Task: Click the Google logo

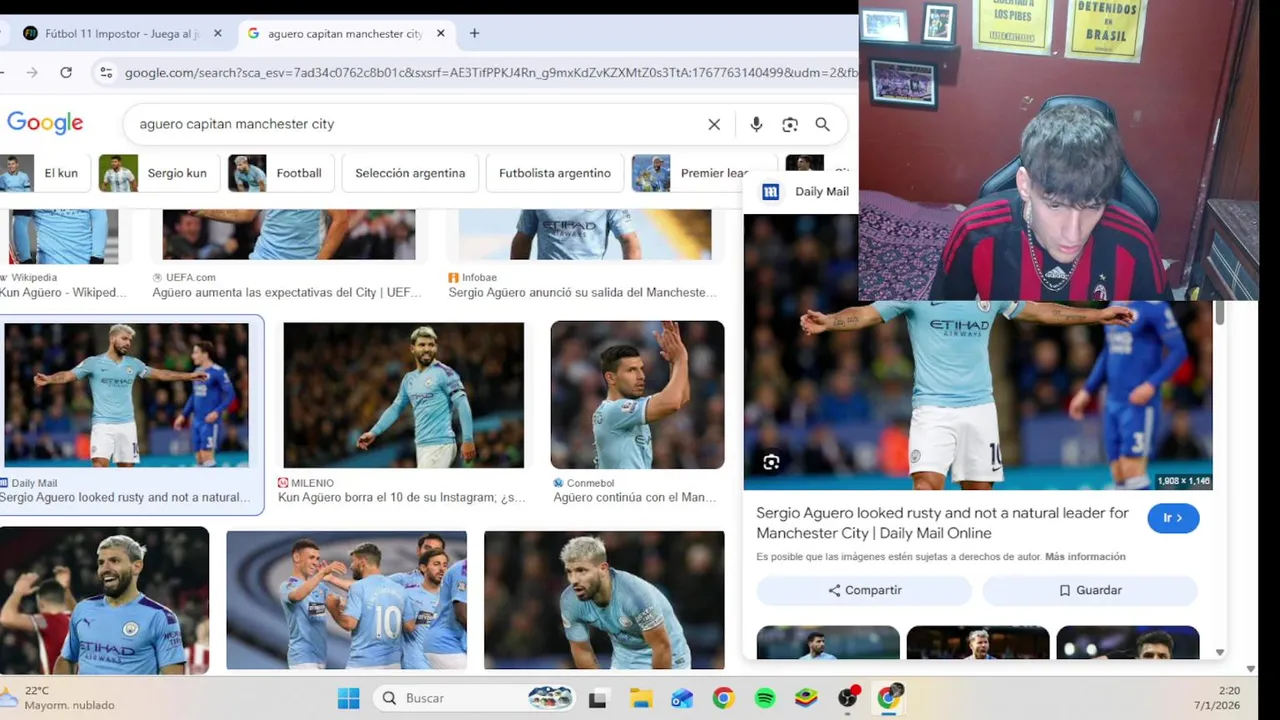Action: click(x=45, y=123)
